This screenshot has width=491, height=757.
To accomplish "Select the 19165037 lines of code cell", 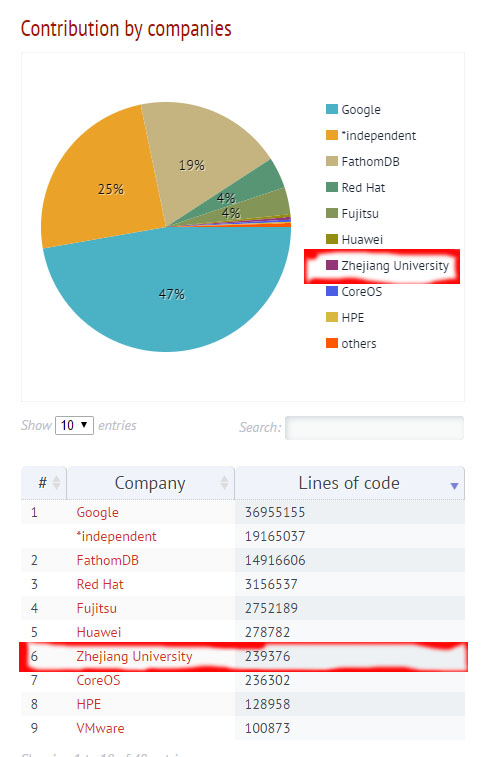I will click(x=350, y=536).
